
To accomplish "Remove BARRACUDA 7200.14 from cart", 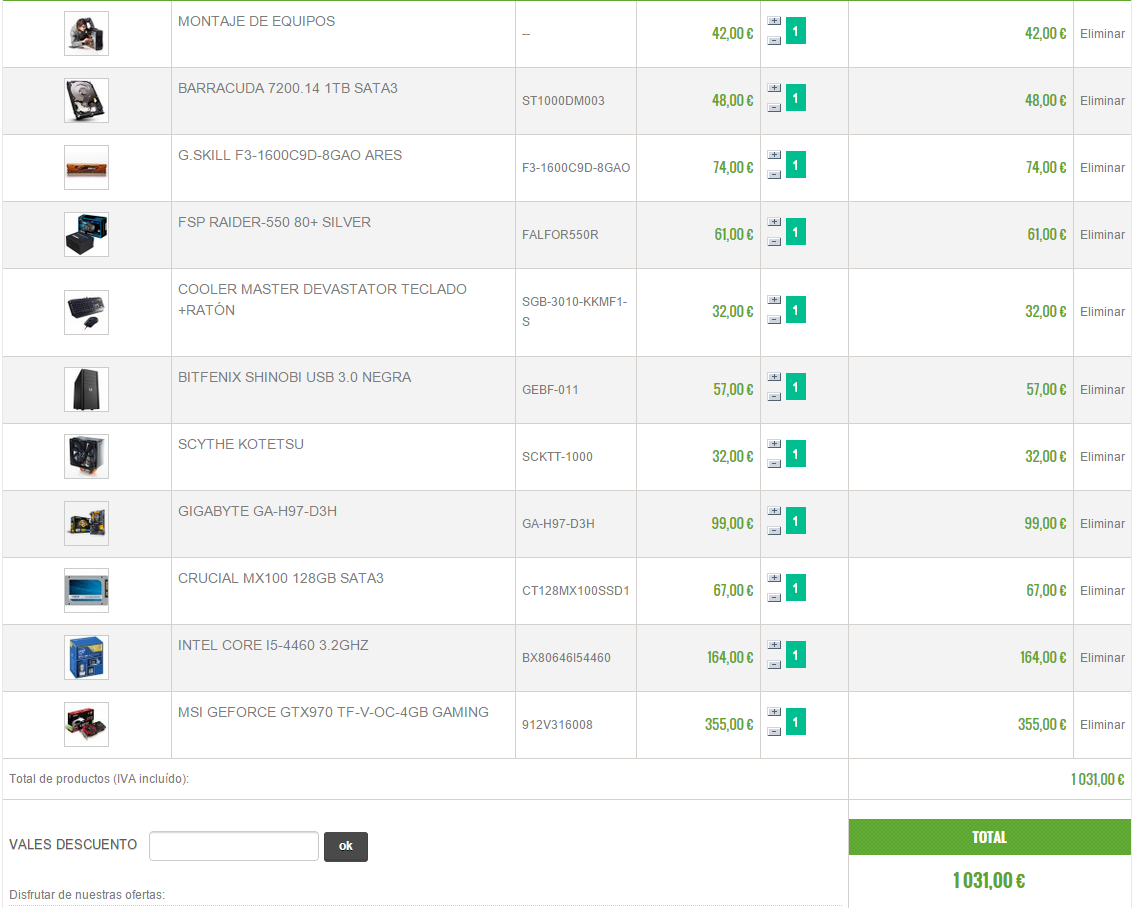I will click(1102, 101).
